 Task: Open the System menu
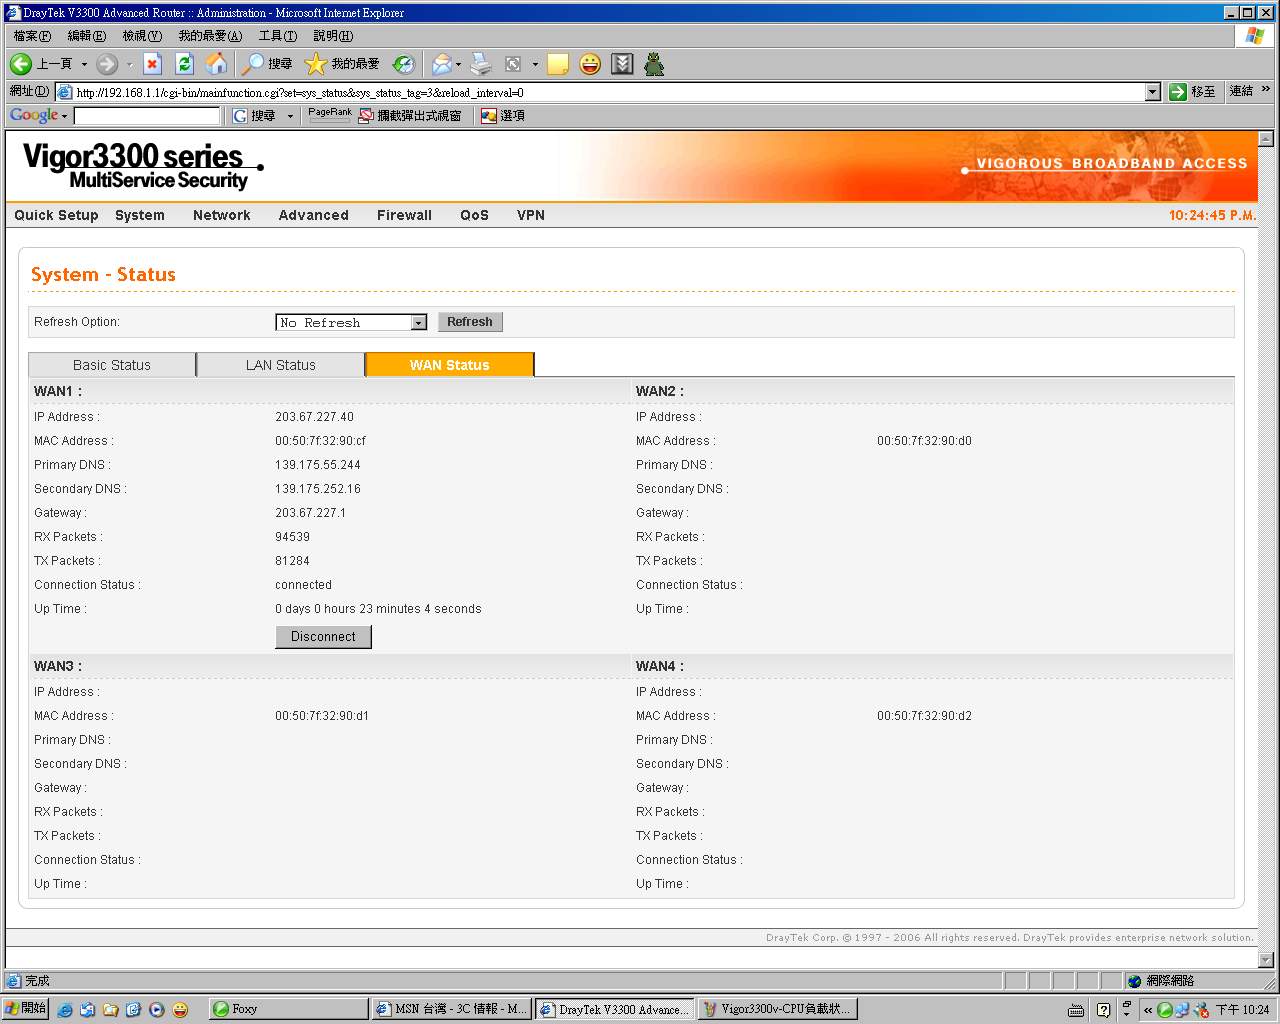click(x=140, y=215)
